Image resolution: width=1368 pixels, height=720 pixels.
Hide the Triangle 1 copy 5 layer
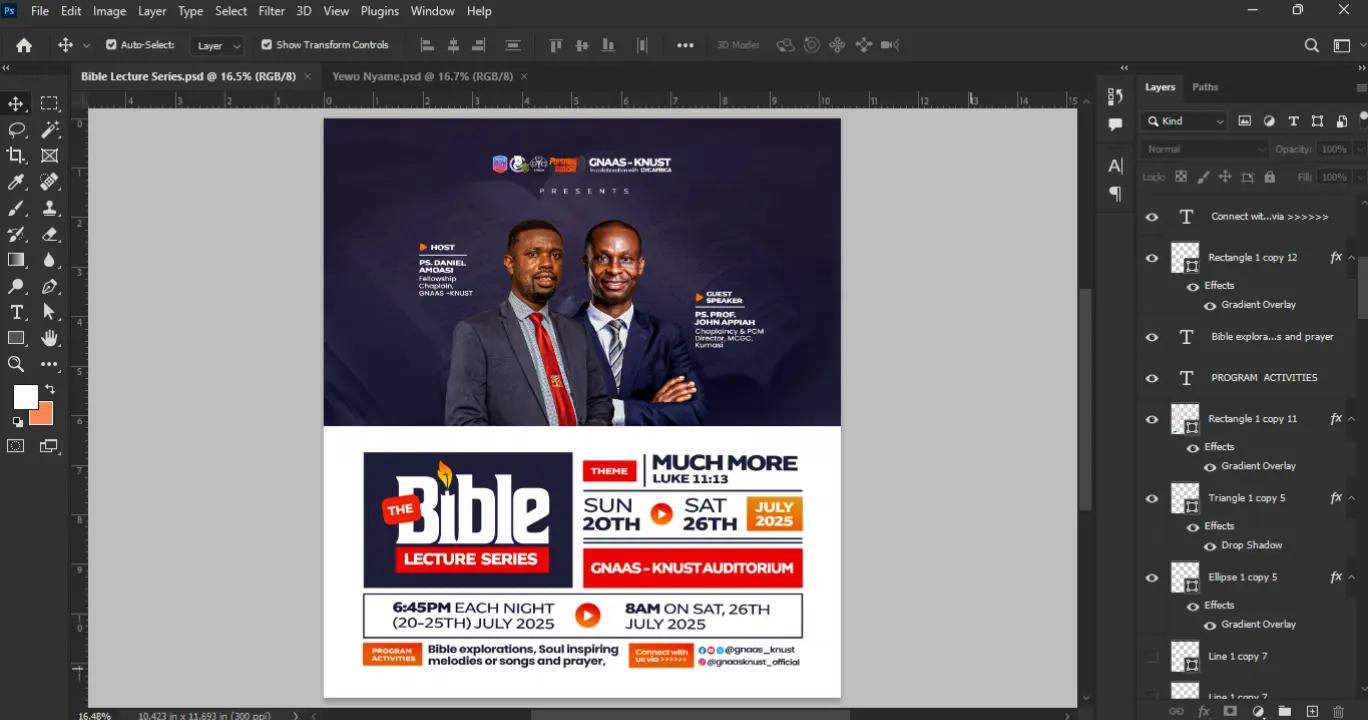coord(1152,498)
